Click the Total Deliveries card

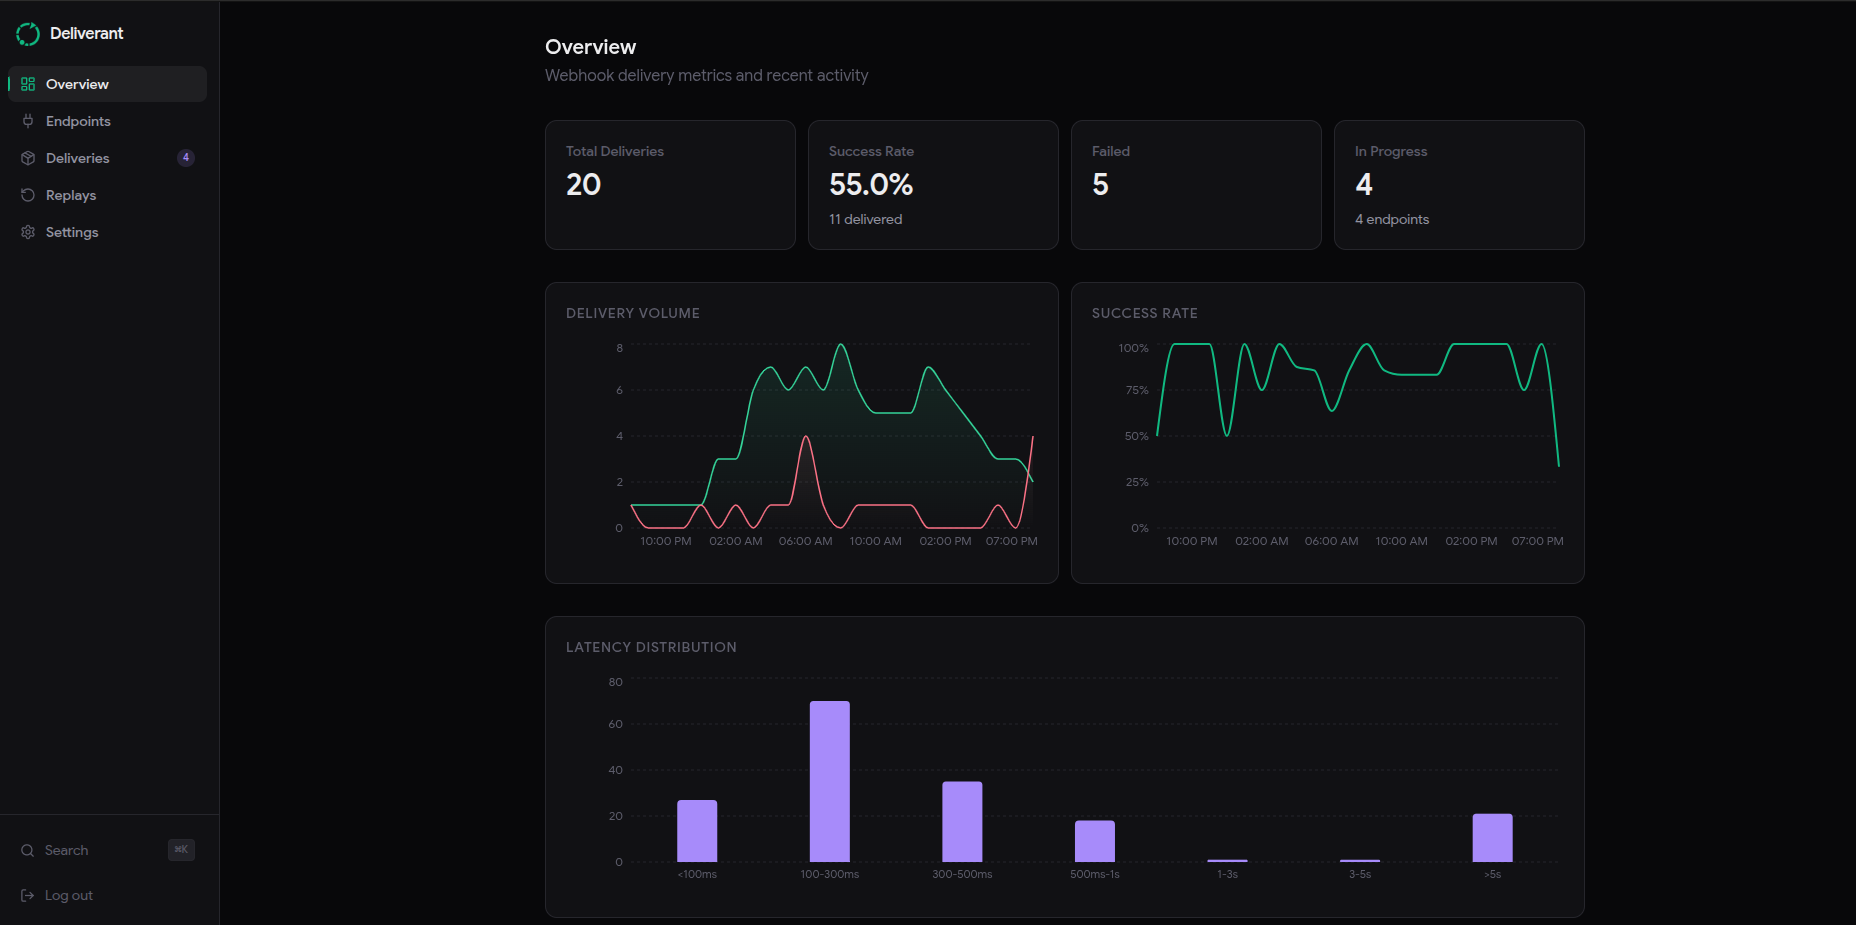pyautogui.click(x=670, y=185)
